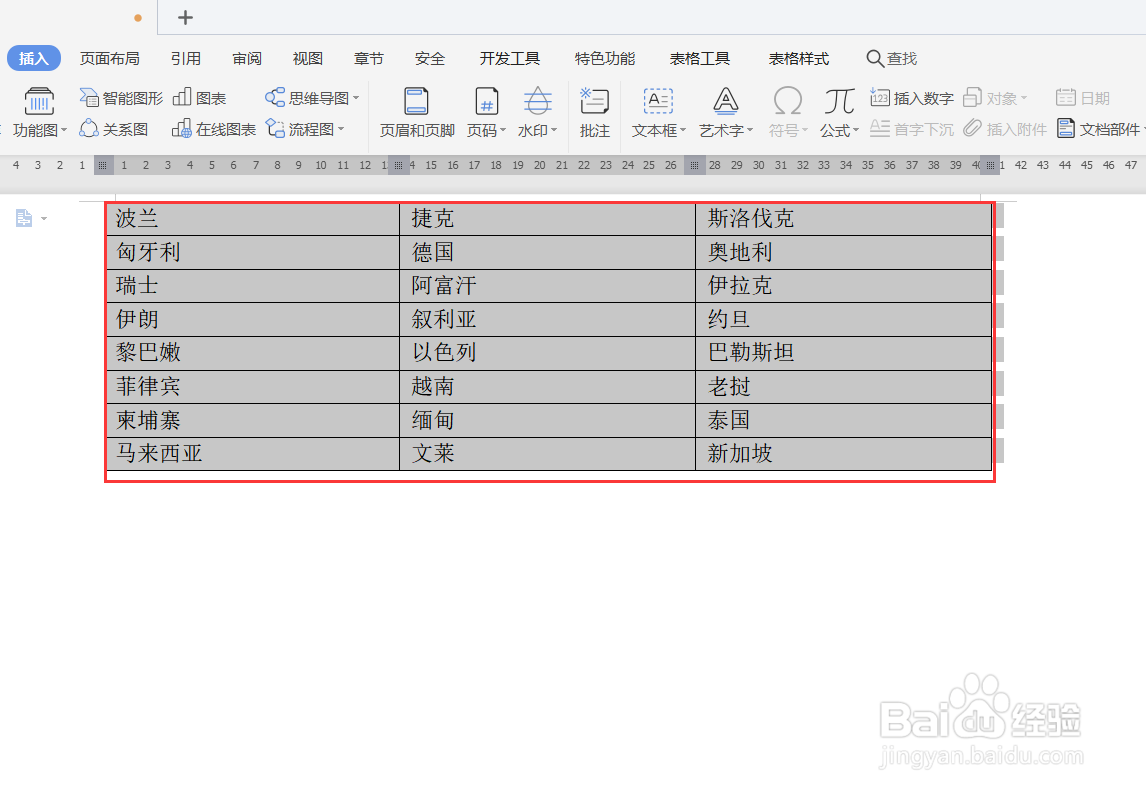Click the table cell 约旦
Screen dimensions: 1146x795
[843, 319]
